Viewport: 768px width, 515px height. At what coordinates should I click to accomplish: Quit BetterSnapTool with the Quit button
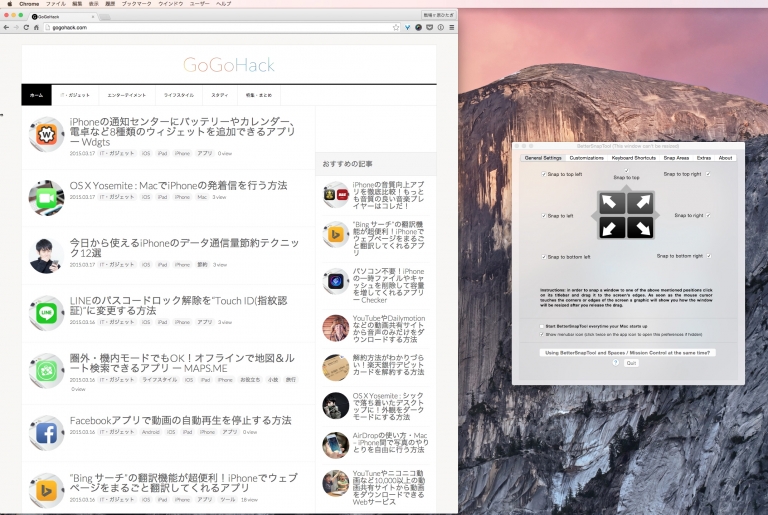[631, 363]
